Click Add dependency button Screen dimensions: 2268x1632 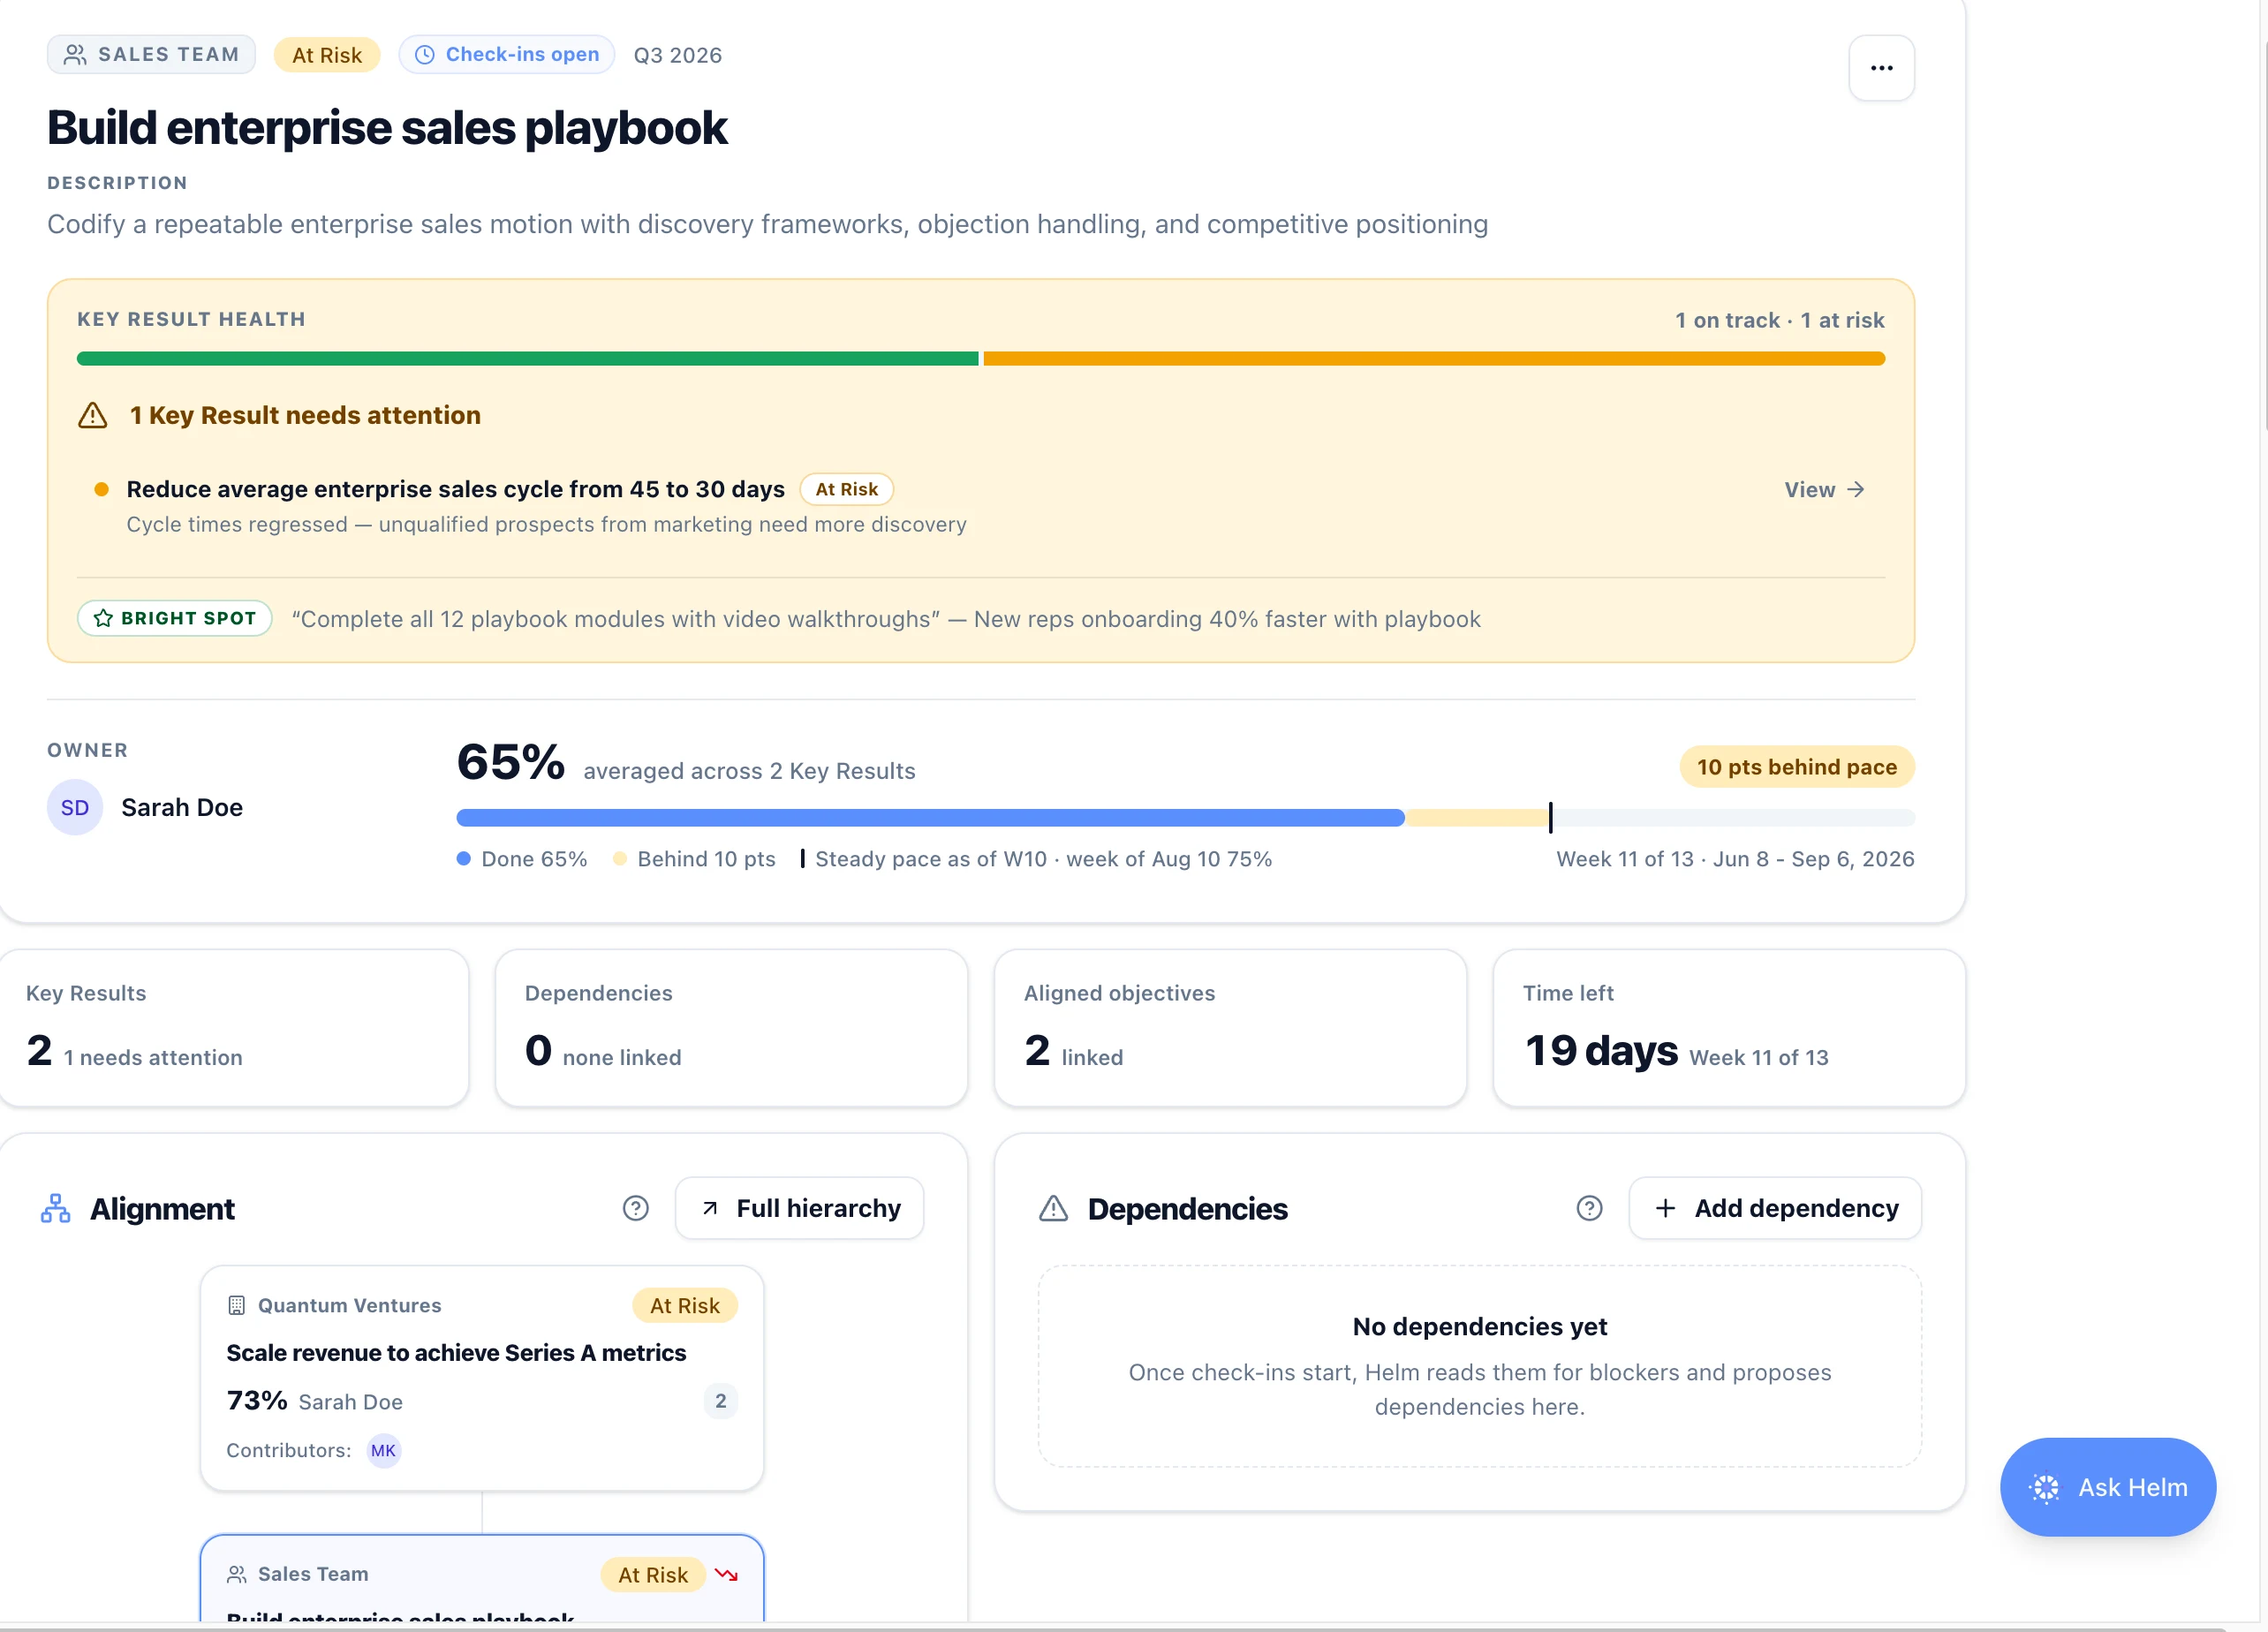click(1775, 1208)
